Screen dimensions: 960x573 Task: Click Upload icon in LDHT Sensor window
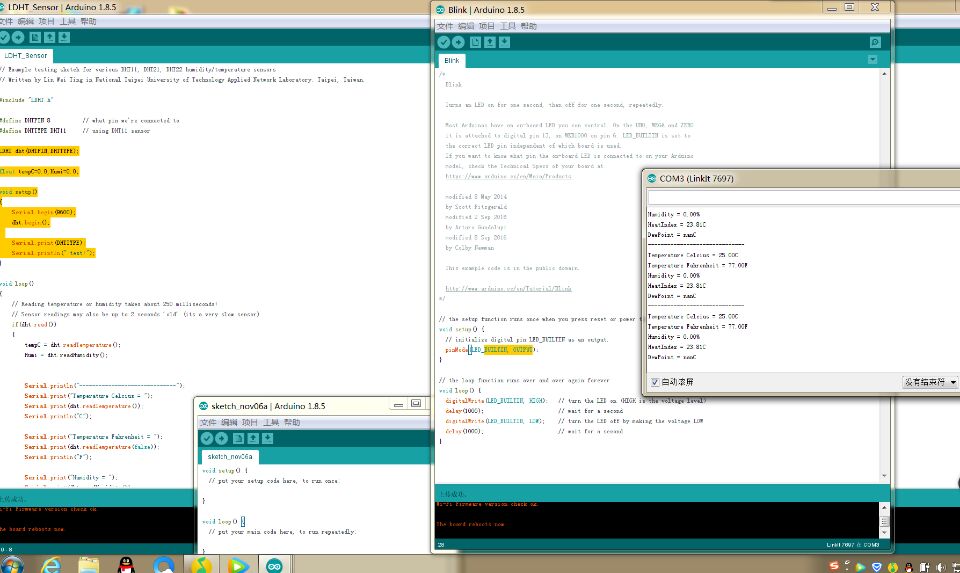point(18,37)
